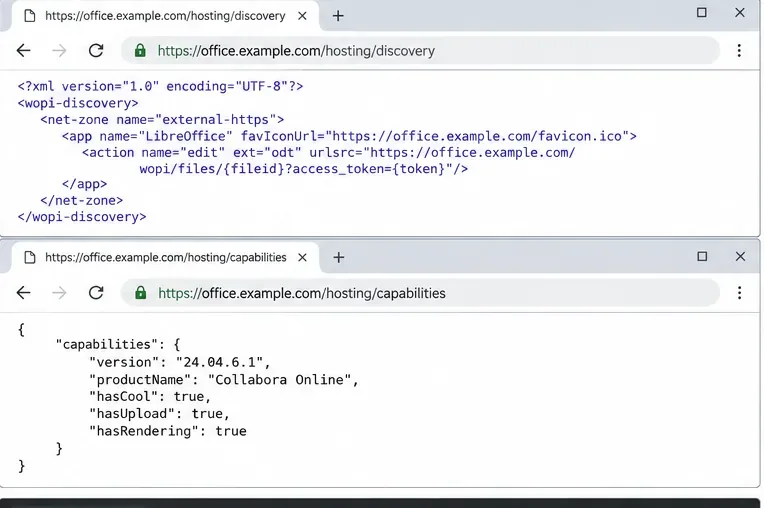Click the wopi/files/{fileid}?access_token line
This screenshot has height=508, width=764.
(x=304, y=169)
